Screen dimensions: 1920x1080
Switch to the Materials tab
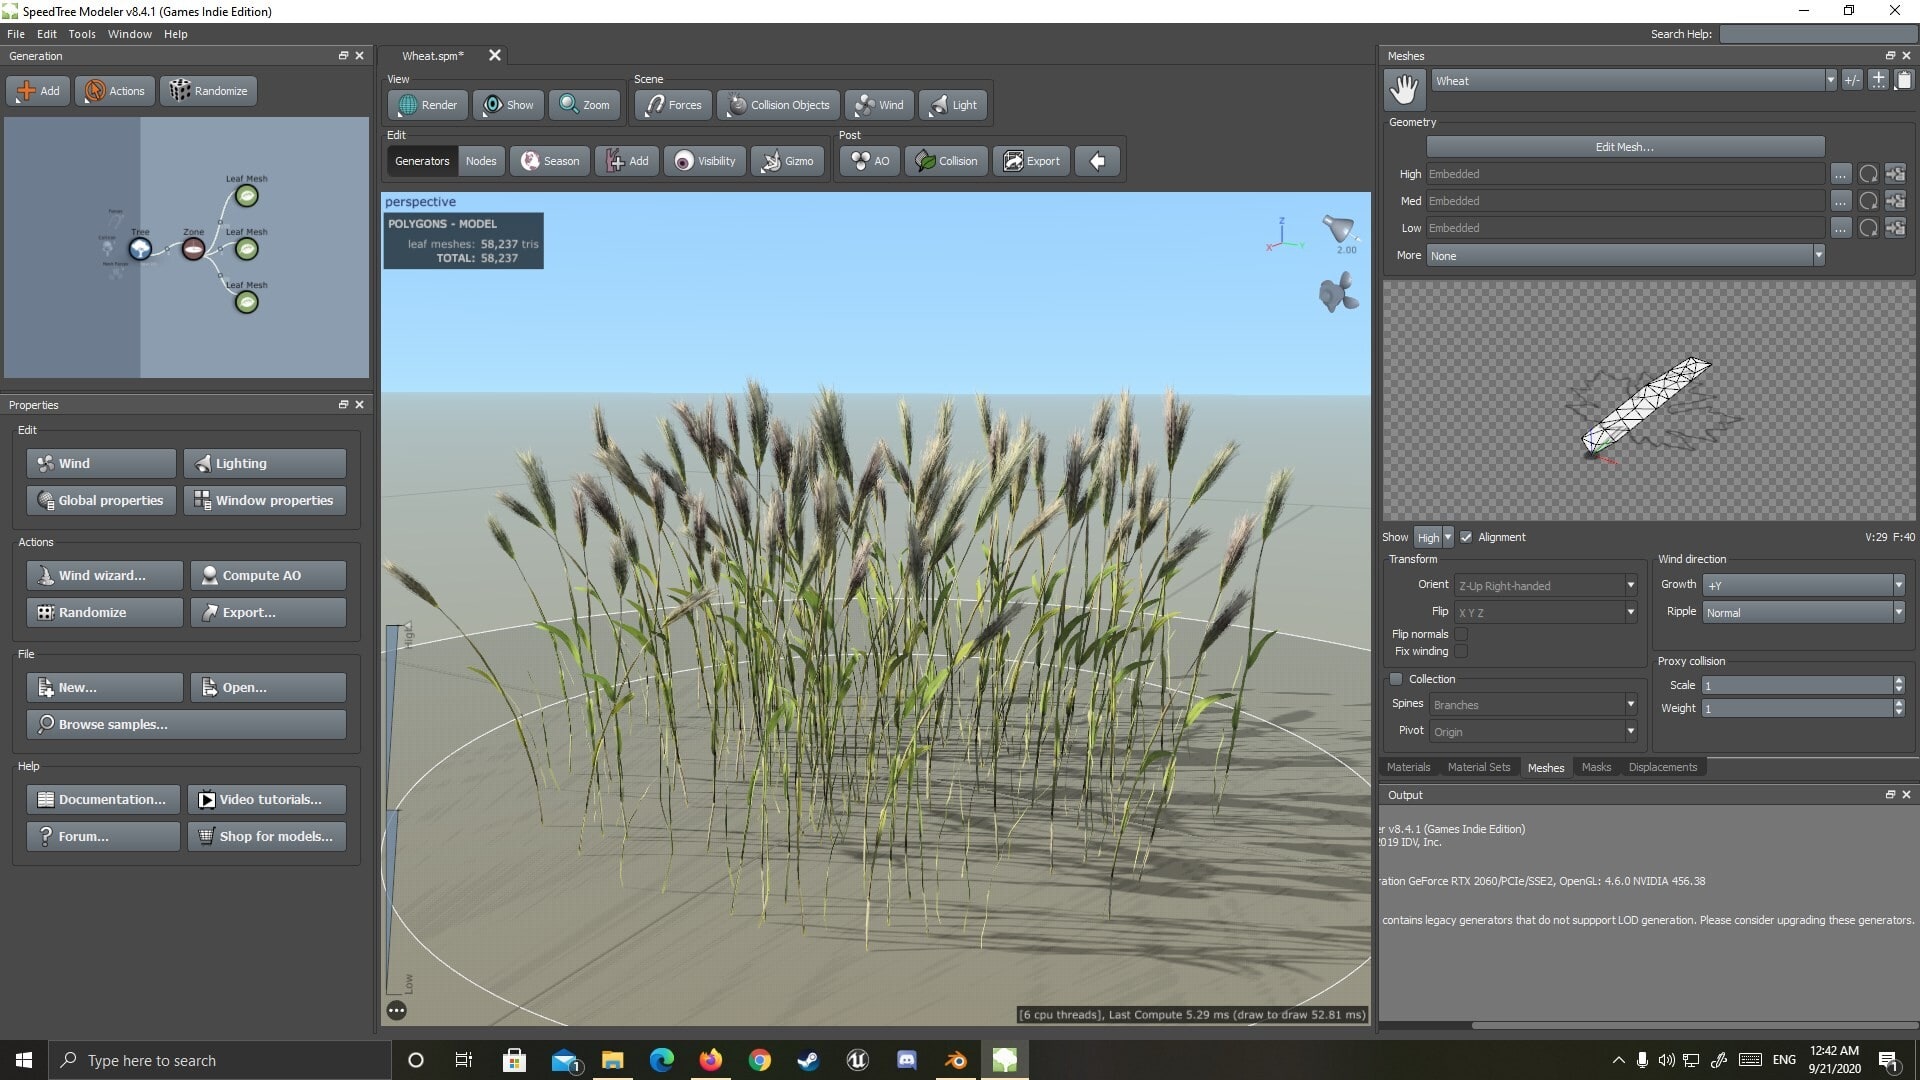pyautogui.click(x=1408, y=767)
